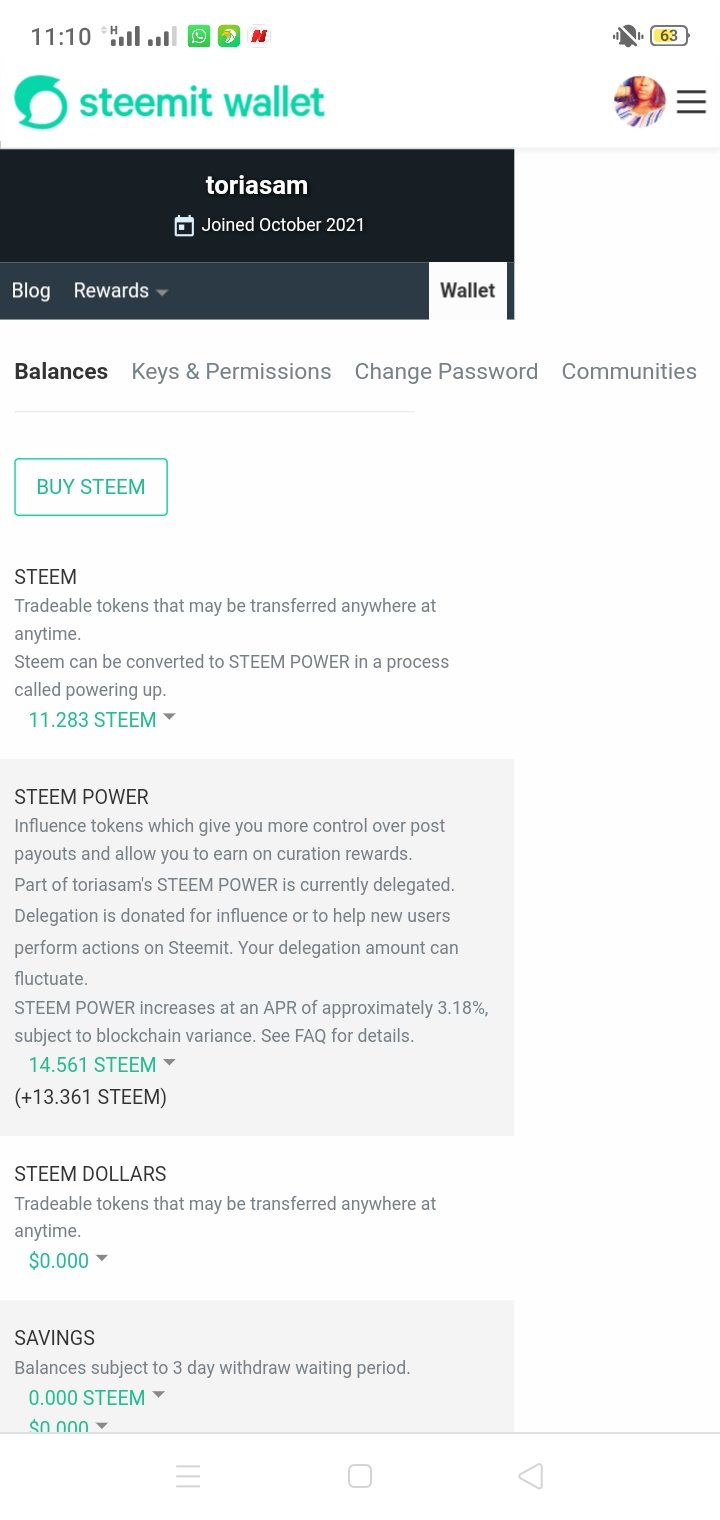Tap the user profile avatar
Screen dimensions: 720x1520
tap(640, 102)
